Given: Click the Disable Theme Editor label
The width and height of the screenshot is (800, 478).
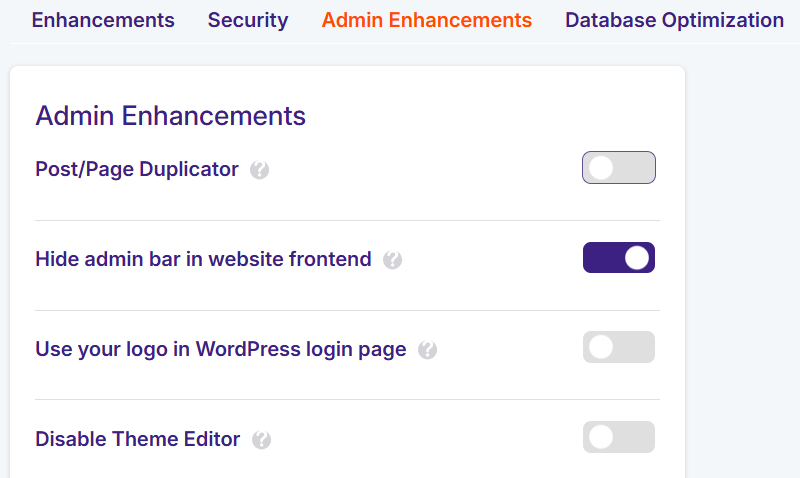Looking at the screenshot, I should [x=137, y=439].
